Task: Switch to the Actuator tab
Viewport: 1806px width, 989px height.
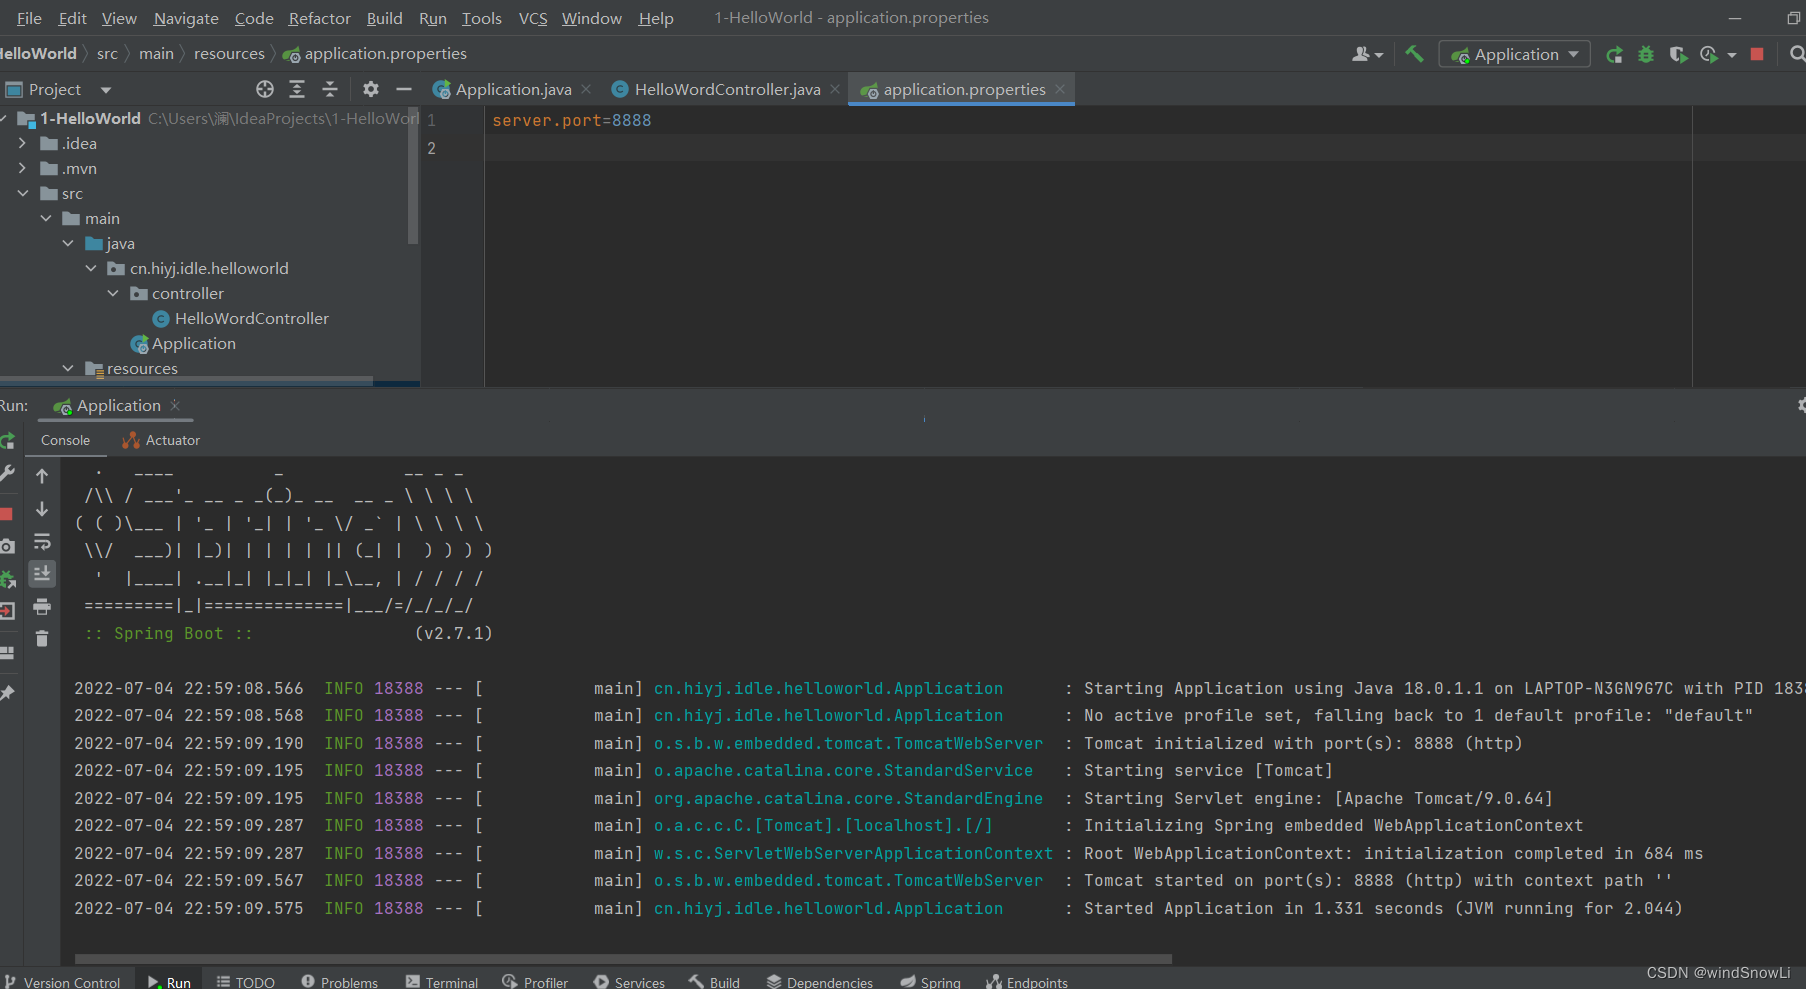Action: click(161, 440)
